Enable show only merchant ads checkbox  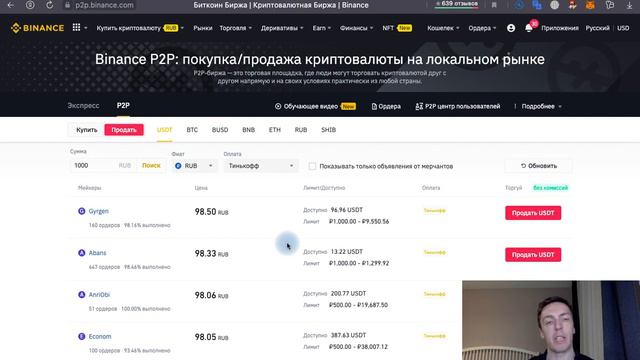pyautogui.click(x=312, y=166)
